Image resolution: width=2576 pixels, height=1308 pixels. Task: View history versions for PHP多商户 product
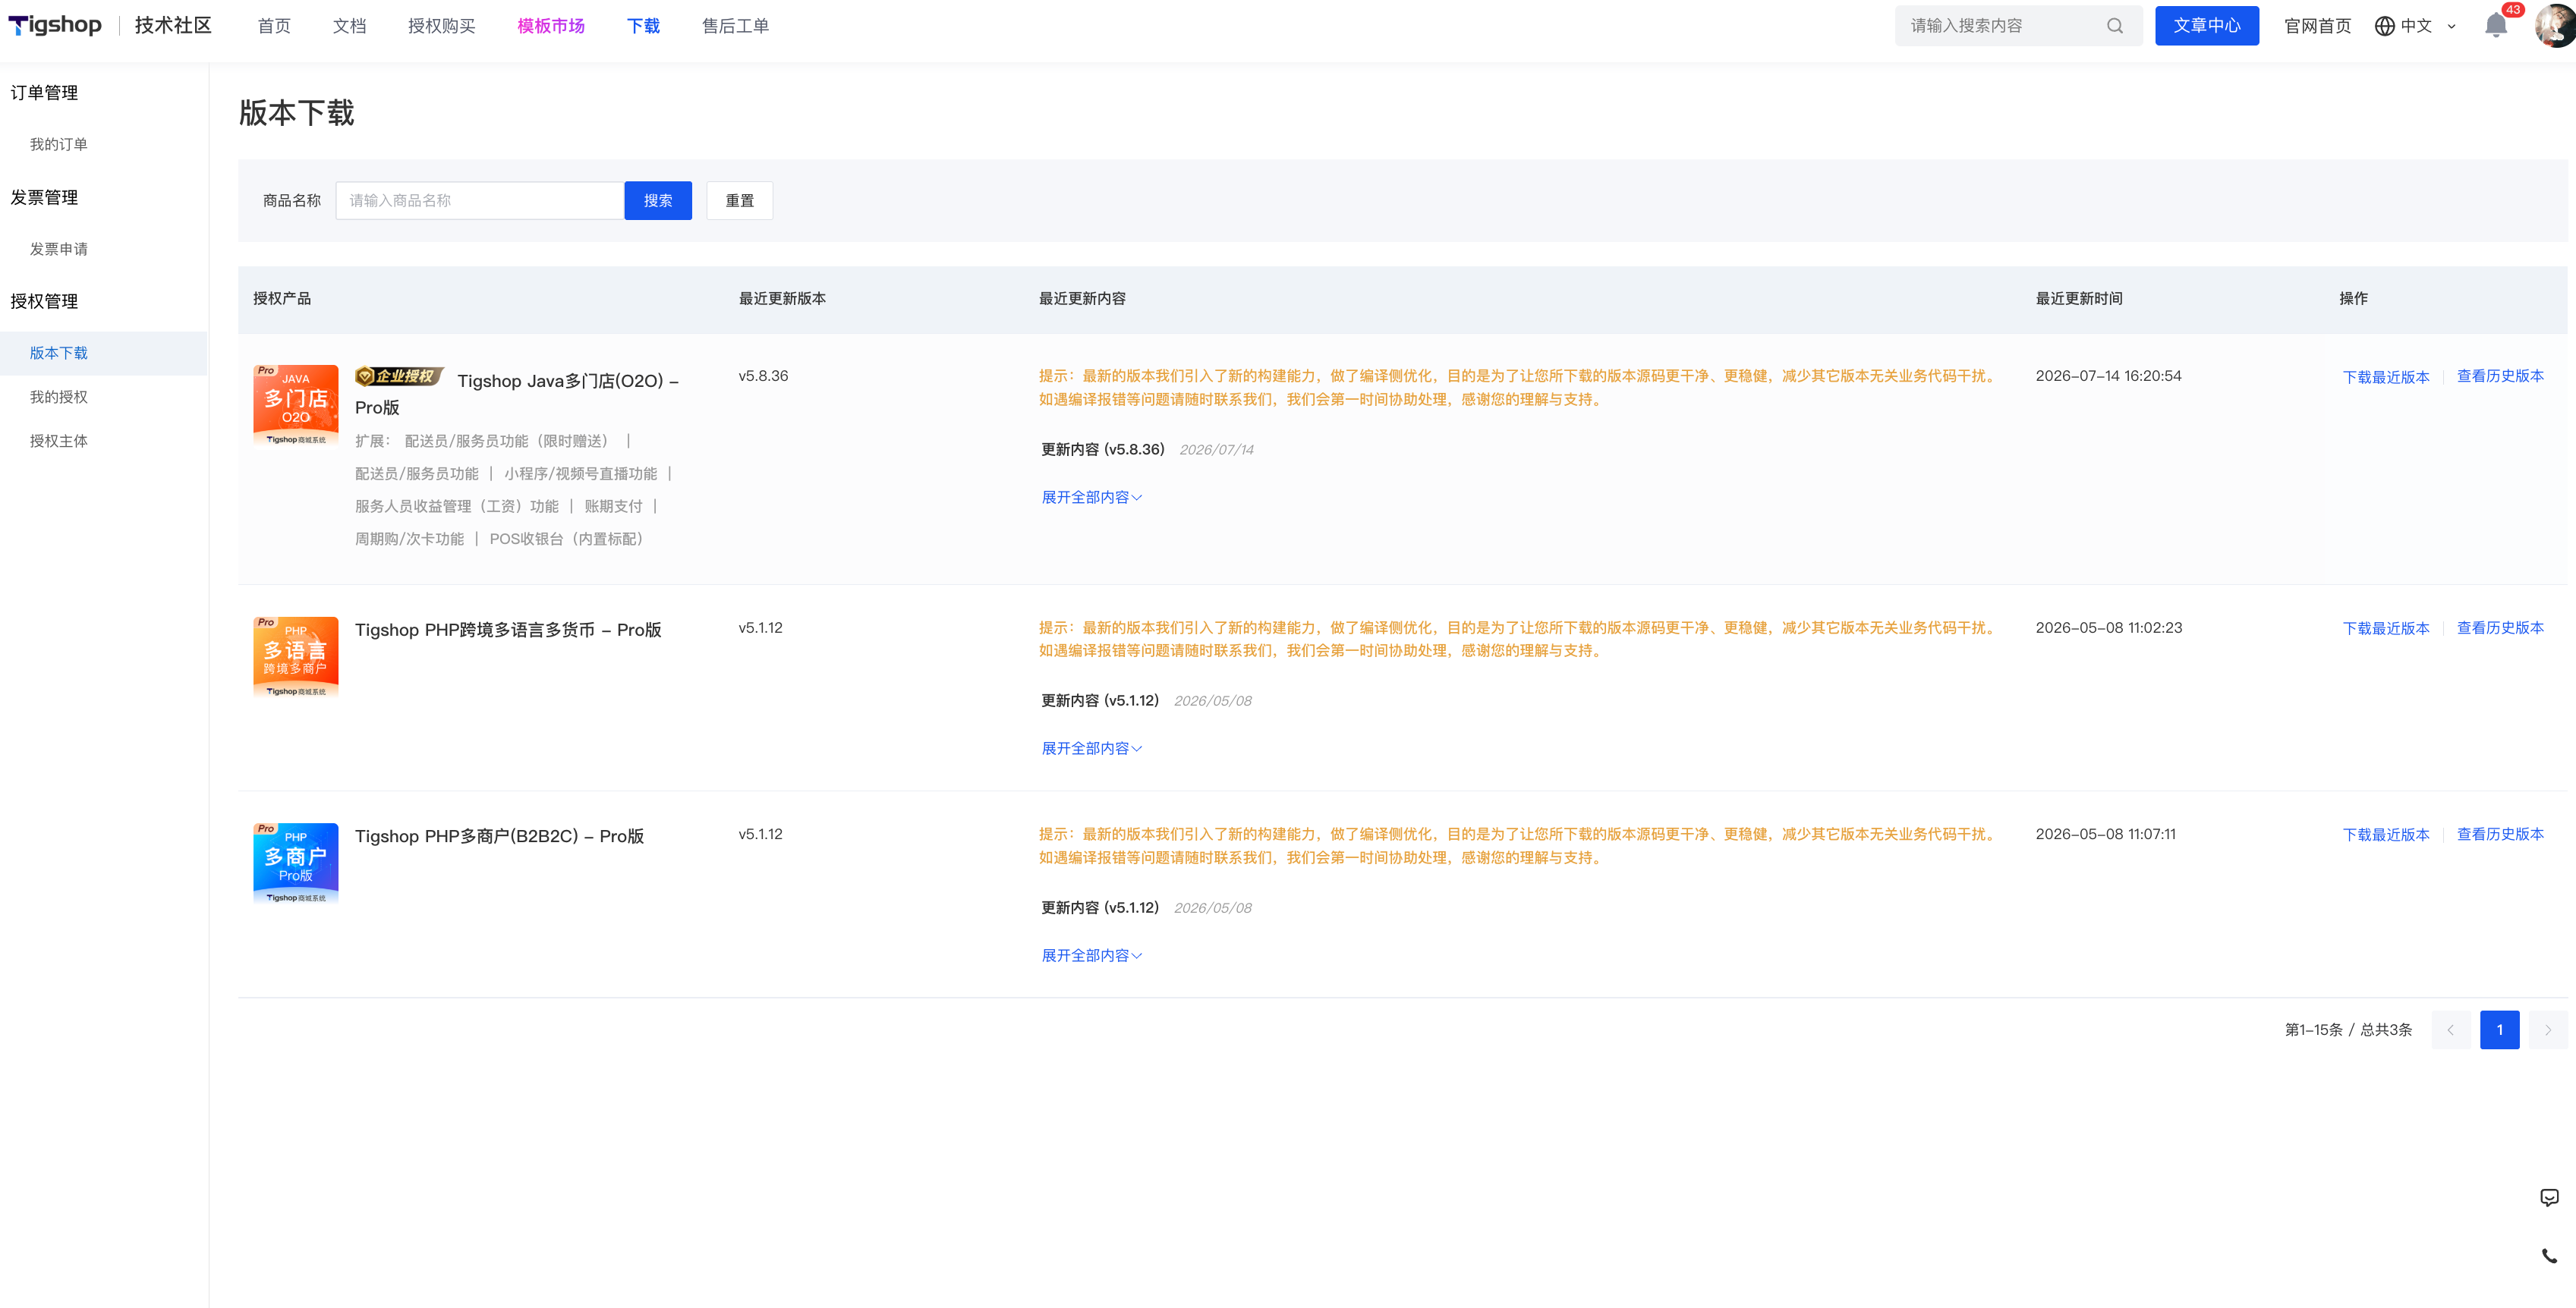[x=2500, y=834]
